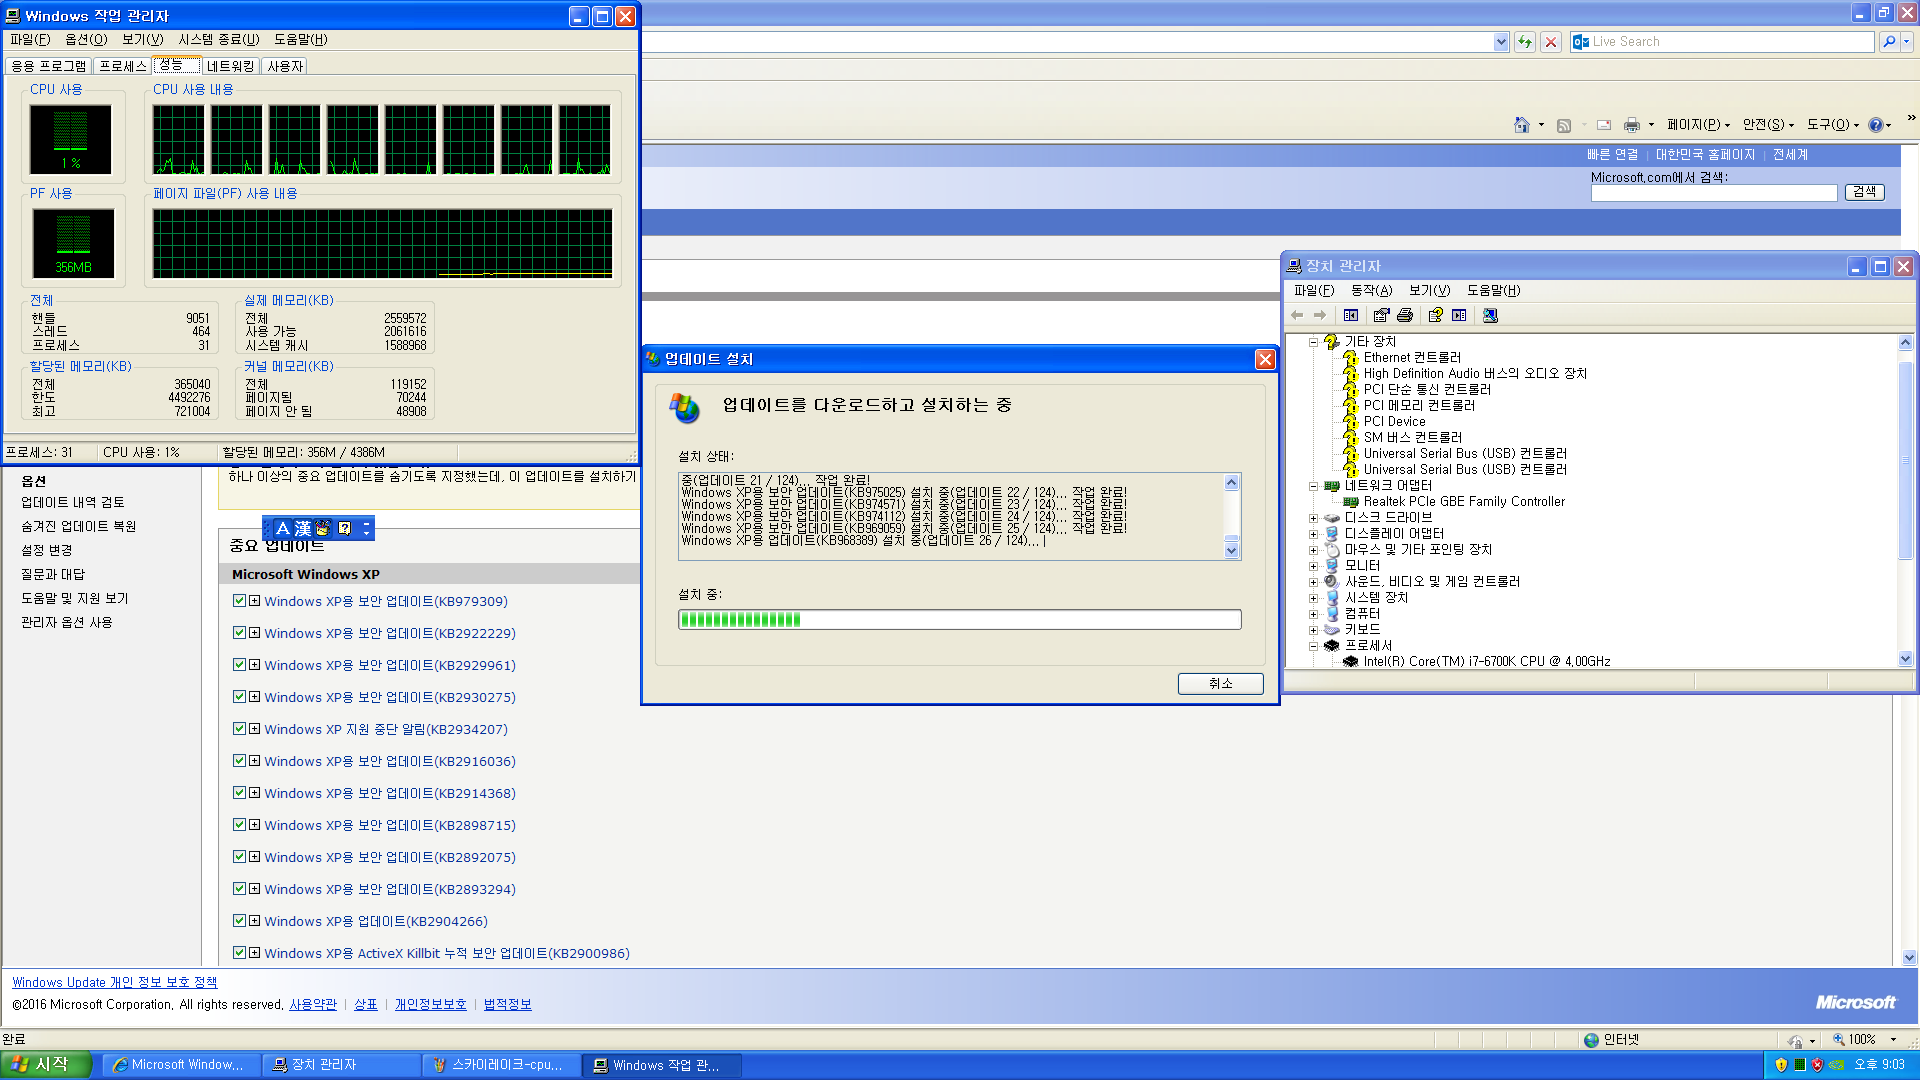Open the IE address bar dropdown arrow
The height and width of the screenshot is (1080, 1920).
point(1501,42)
